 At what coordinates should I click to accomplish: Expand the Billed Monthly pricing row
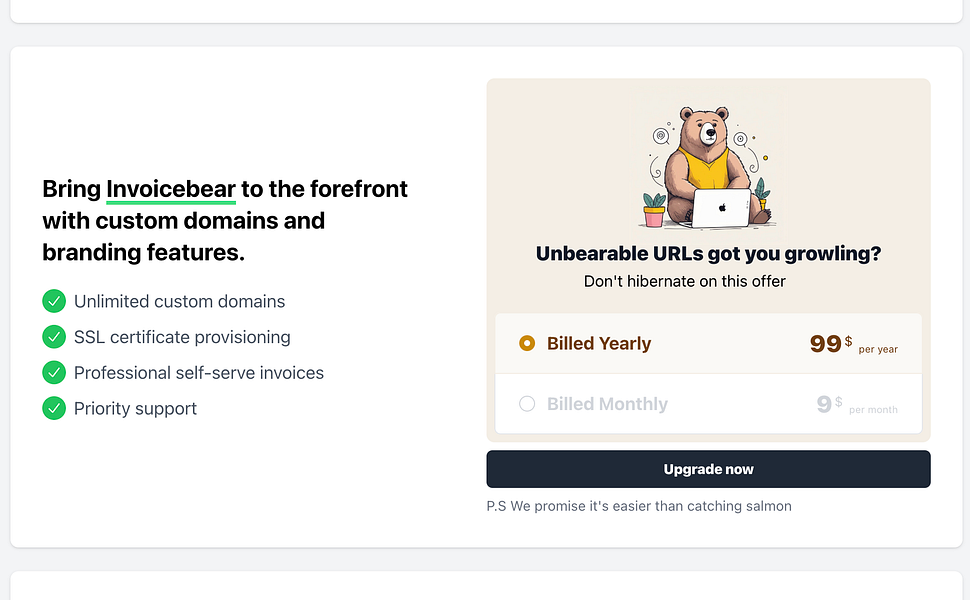click(x=708, y=404)
